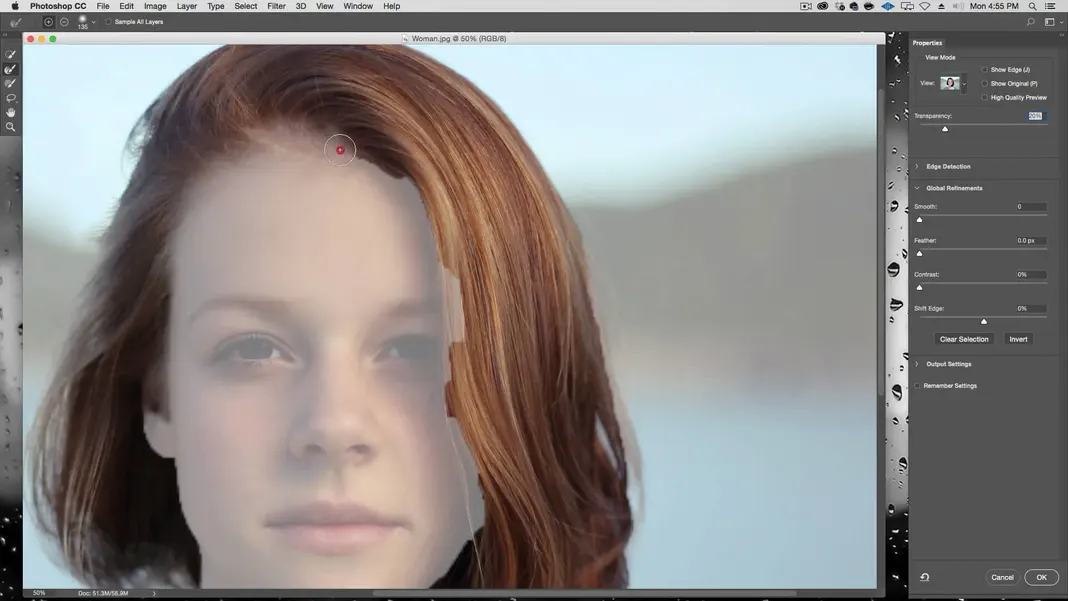Click the Transparency value field
Screen dimensions: 1068x601
pos(1036,116)
